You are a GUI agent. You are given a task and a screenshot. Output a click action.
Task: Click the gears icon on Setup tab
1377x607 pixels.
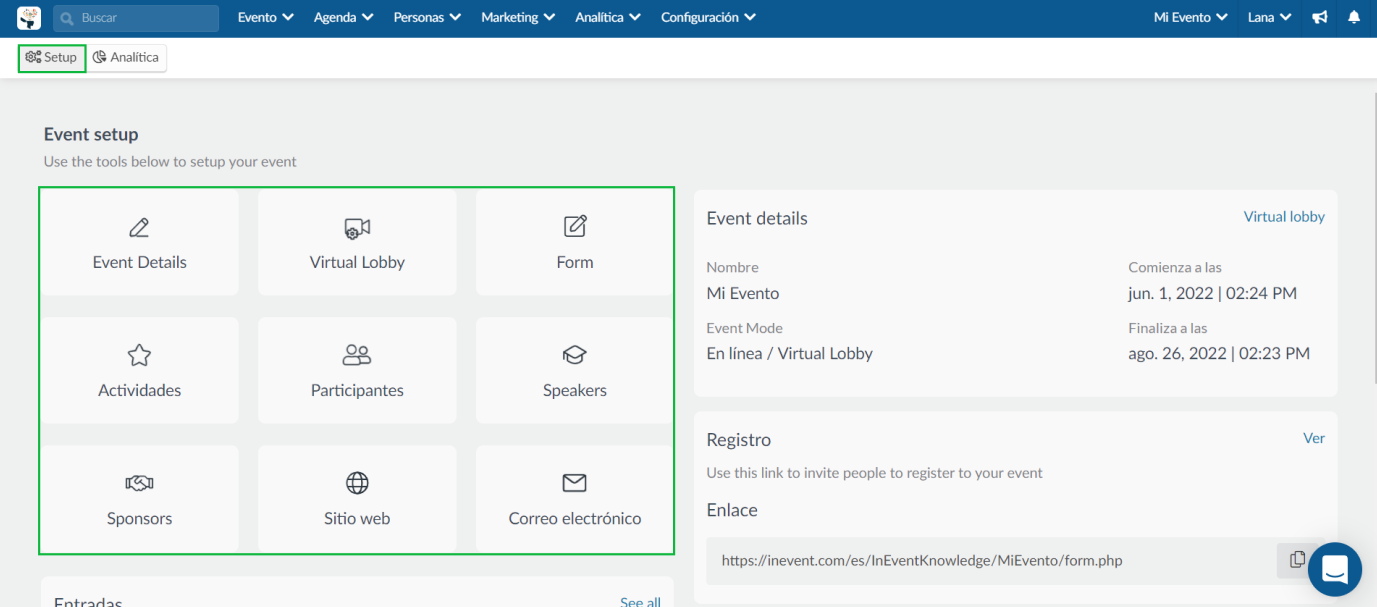pos(33,58)
